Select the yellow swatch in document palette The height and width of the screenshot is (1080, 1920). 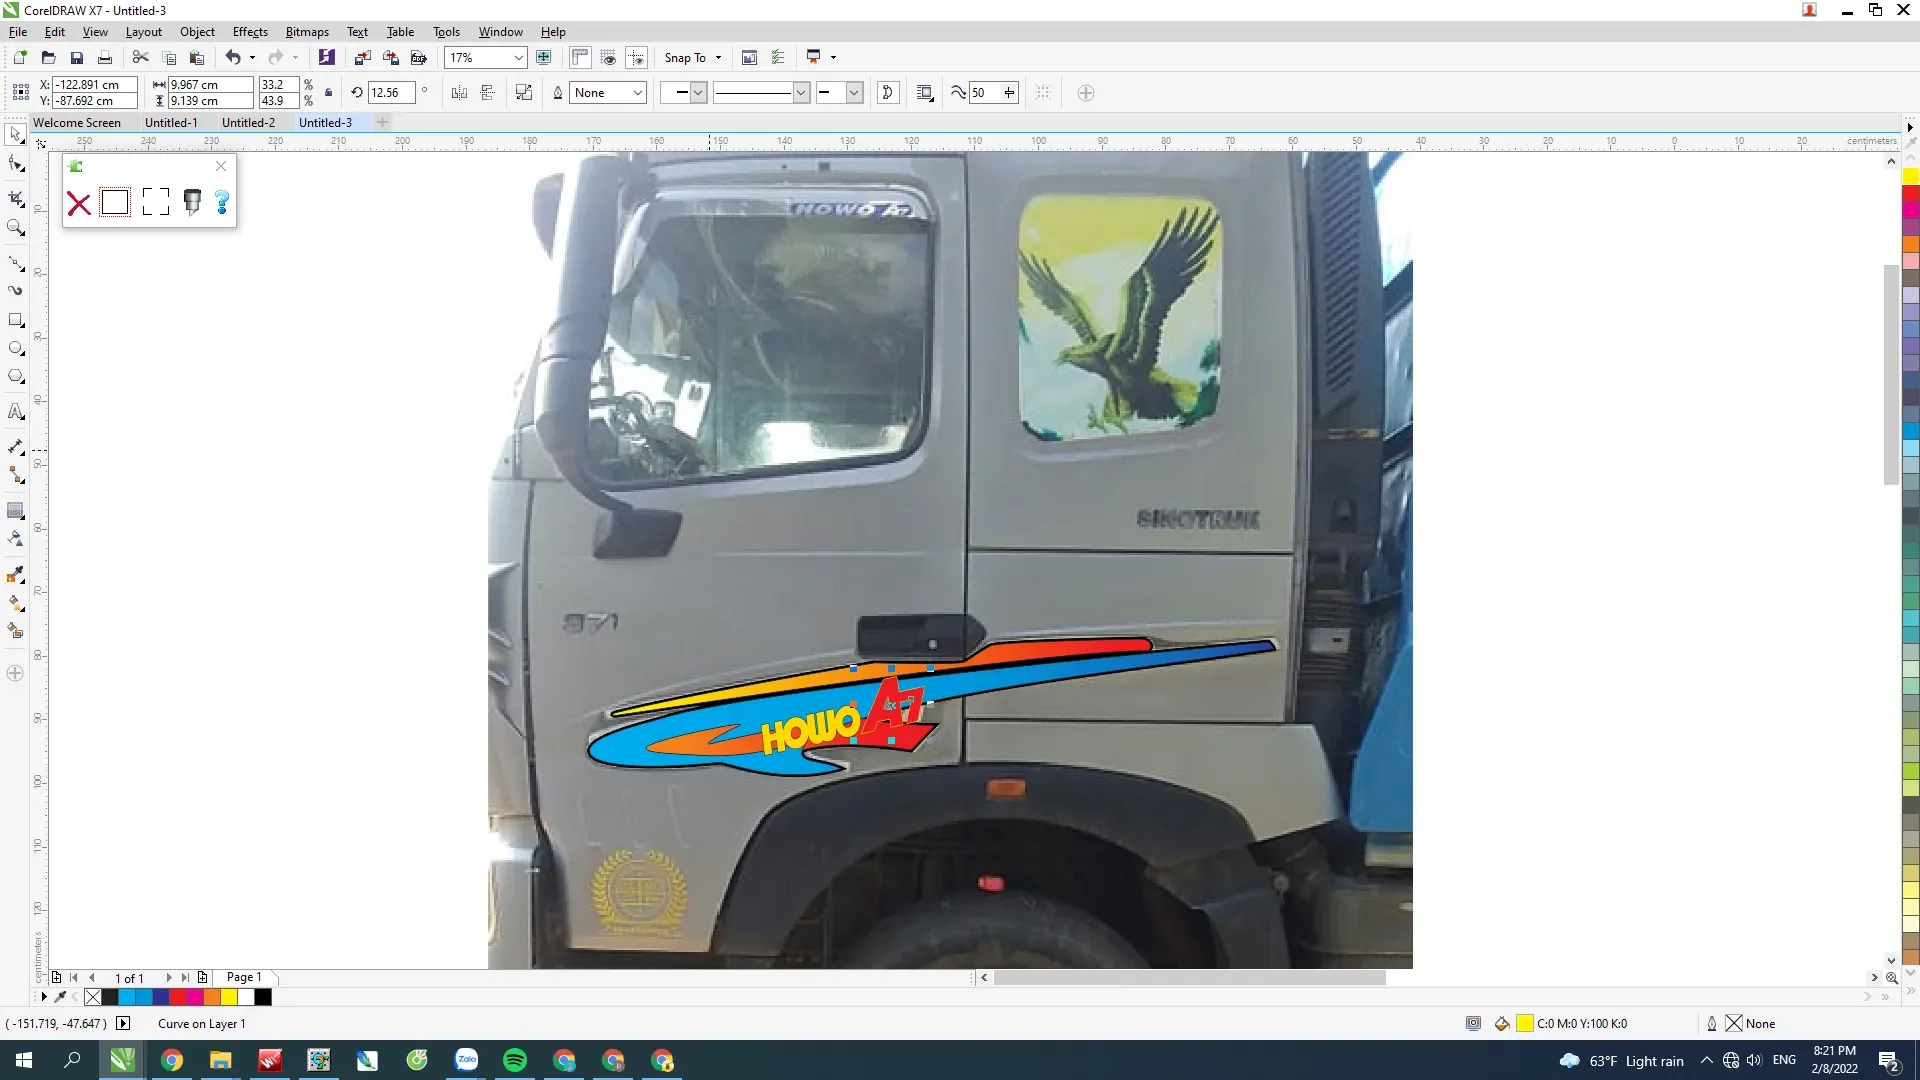click(229, 997)
